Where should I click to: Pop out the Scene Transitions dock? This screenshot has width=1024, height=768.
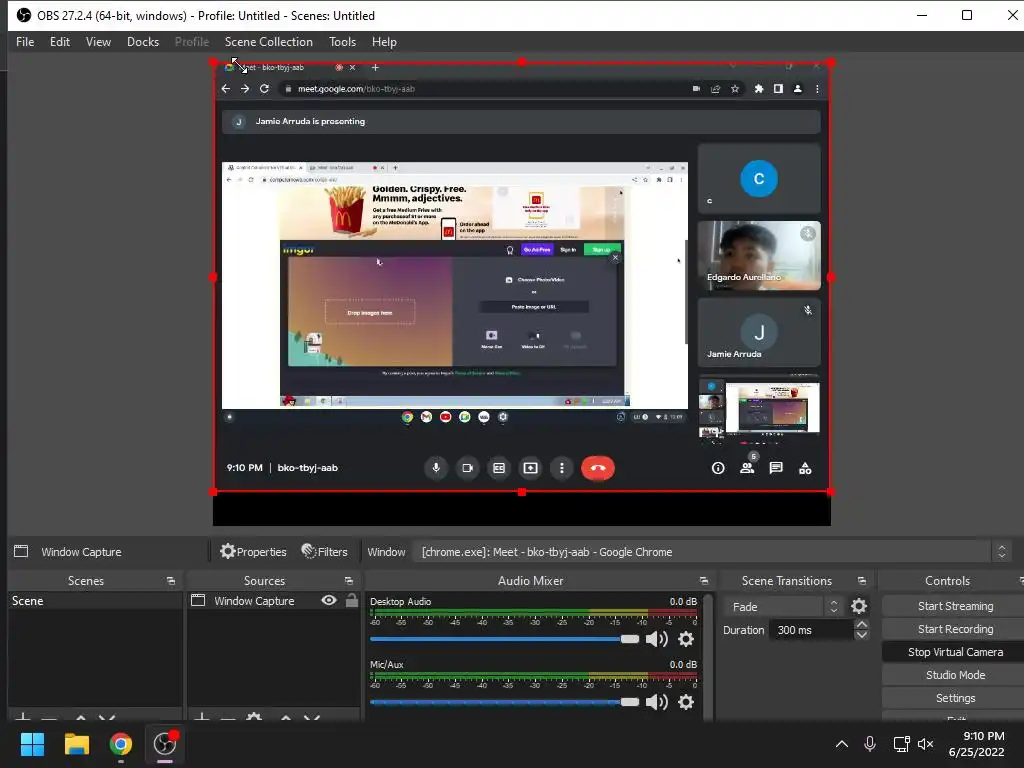[861, 581]
